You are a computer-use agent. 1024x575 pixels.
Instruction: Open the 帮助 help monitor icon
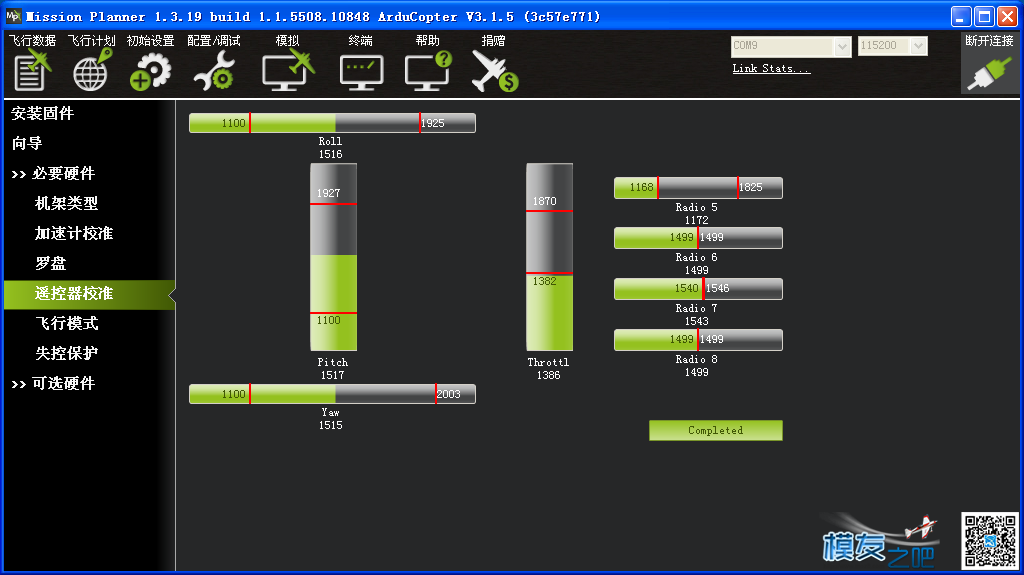click(x=428, y=71)
